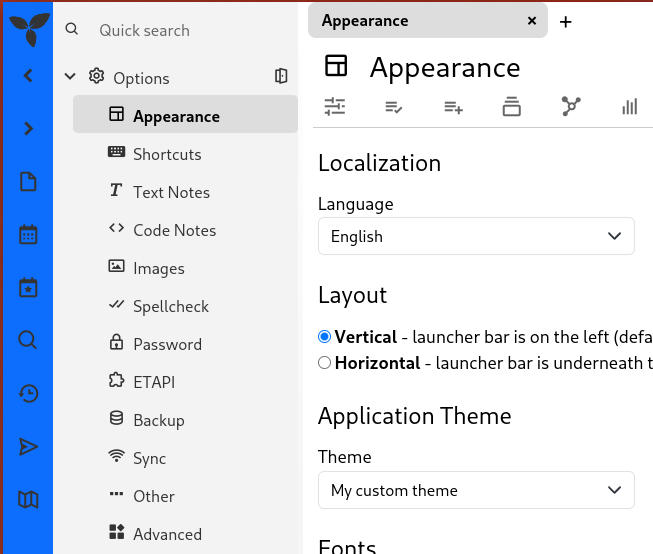Viewport: 653px width, 554px height.
Task: Open recent changes history icon
Action: click(x=28, y=394)
